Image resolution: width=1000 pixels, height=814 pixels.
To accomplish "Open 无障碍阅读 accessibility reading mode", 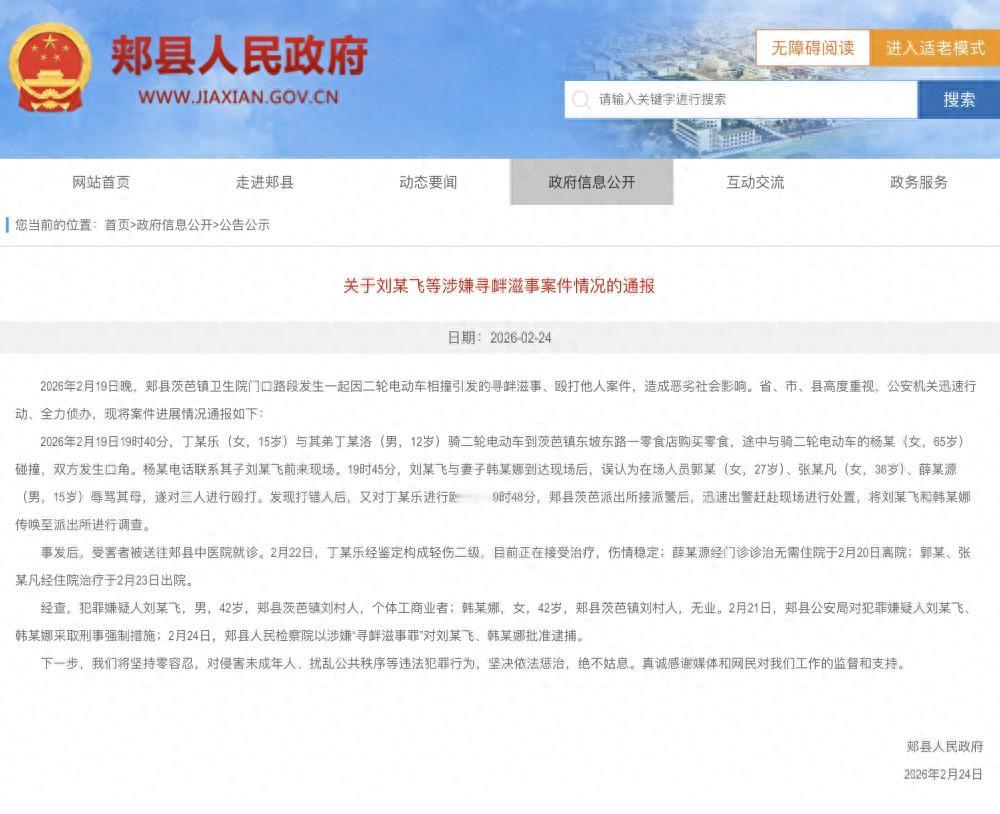I will (812, 48).
